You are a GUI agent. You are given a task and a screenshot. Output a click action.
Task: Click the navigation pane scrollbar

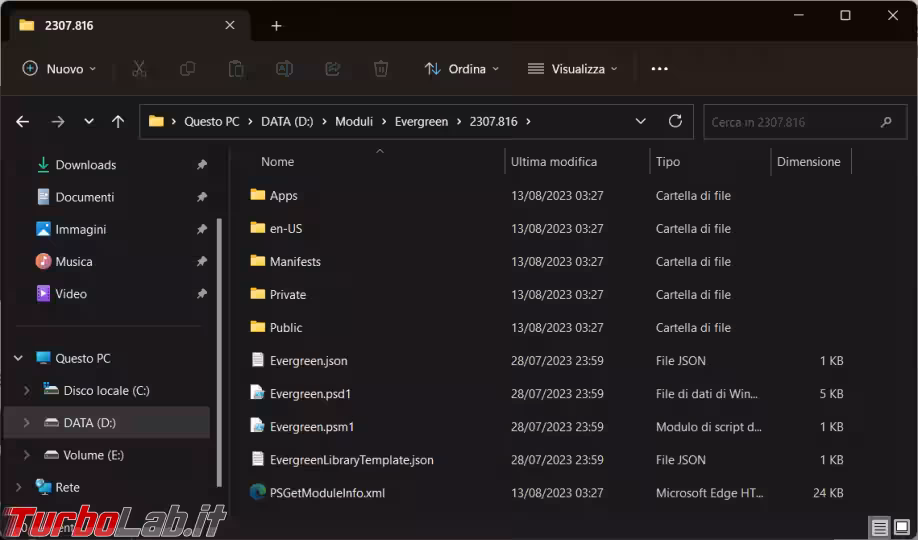[220, 352]
